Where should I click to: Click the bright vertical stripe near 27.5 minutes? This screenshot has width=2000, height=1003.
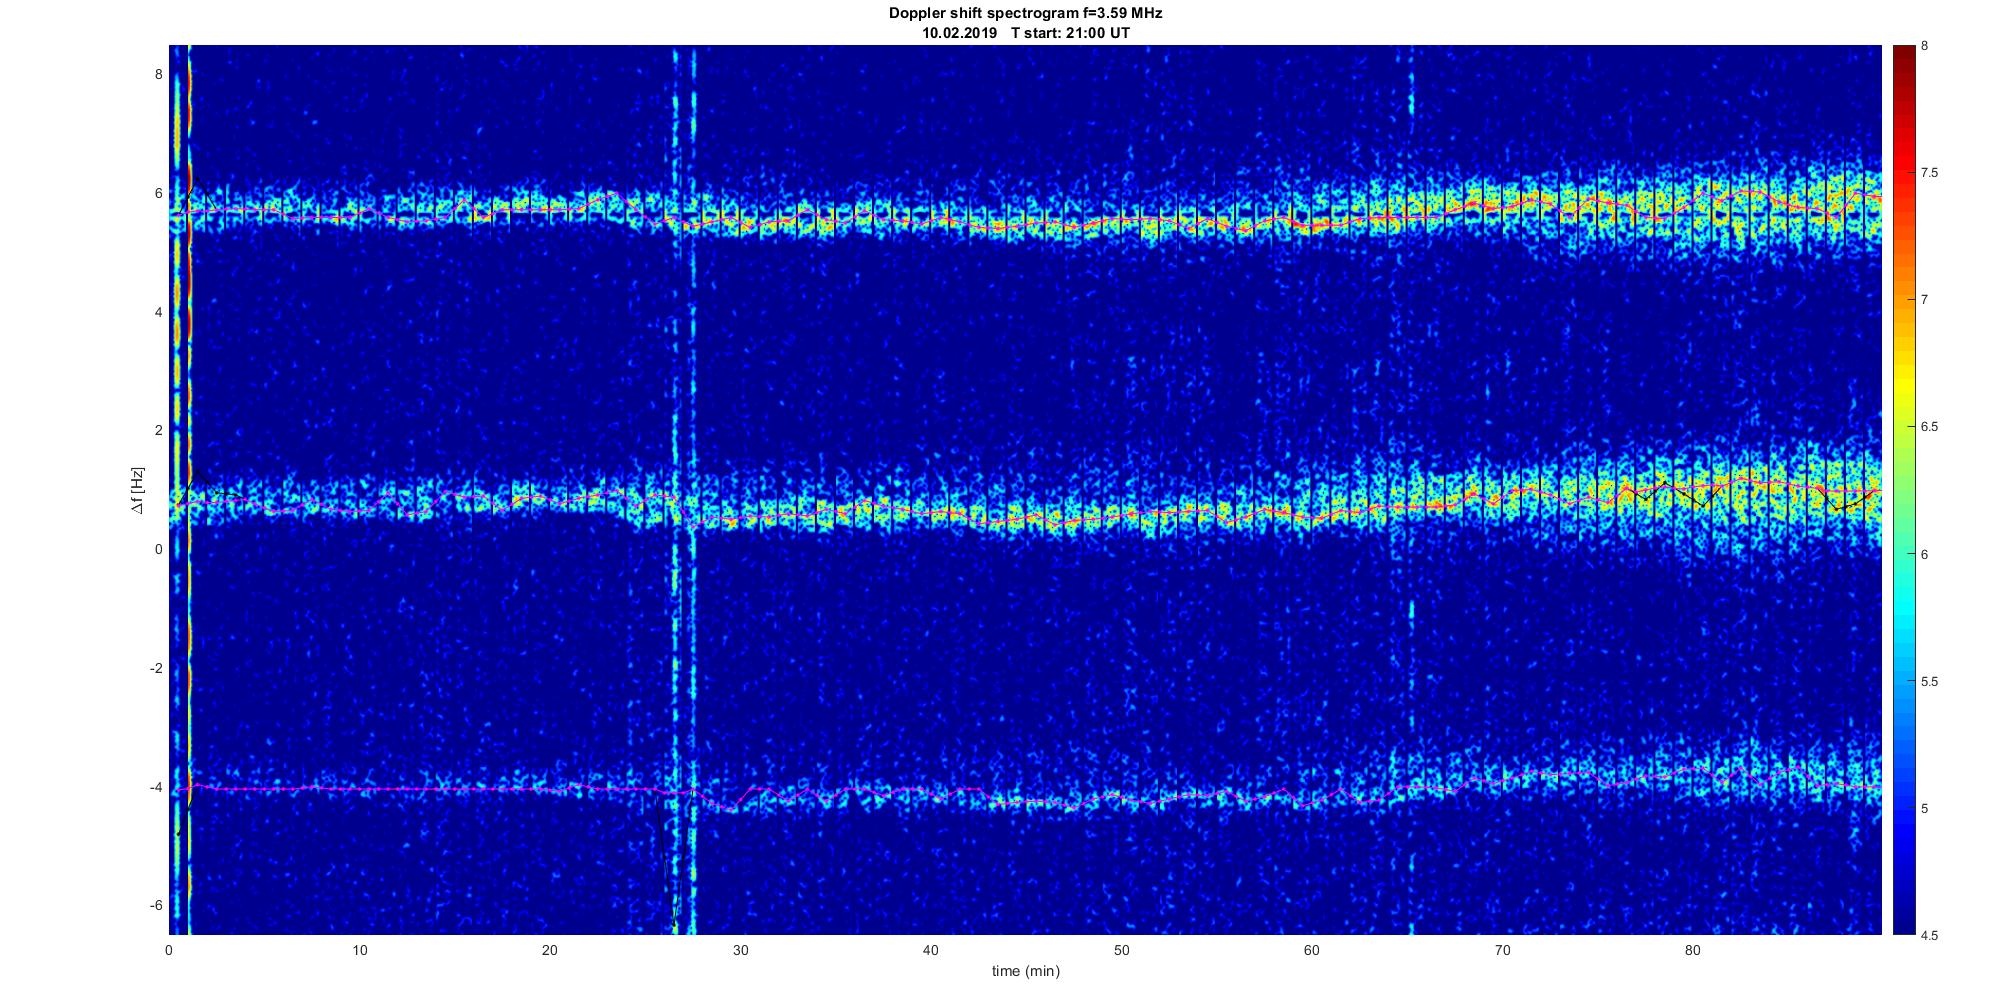(693, 490)
